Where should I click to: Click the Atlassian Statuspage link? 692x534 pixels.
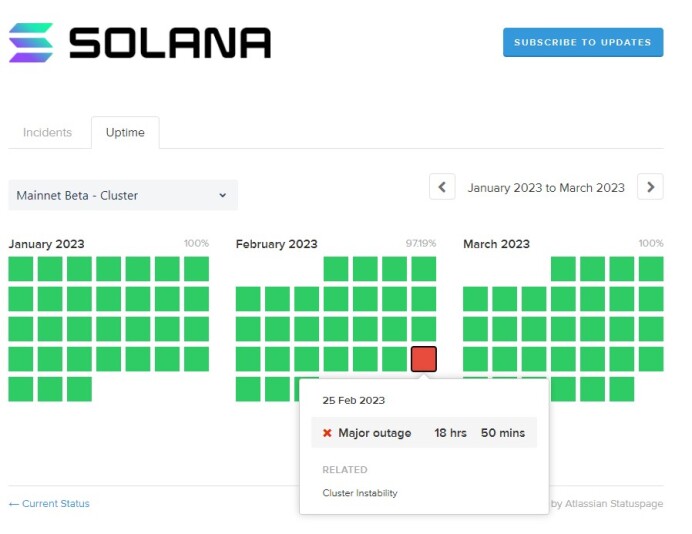607,504
